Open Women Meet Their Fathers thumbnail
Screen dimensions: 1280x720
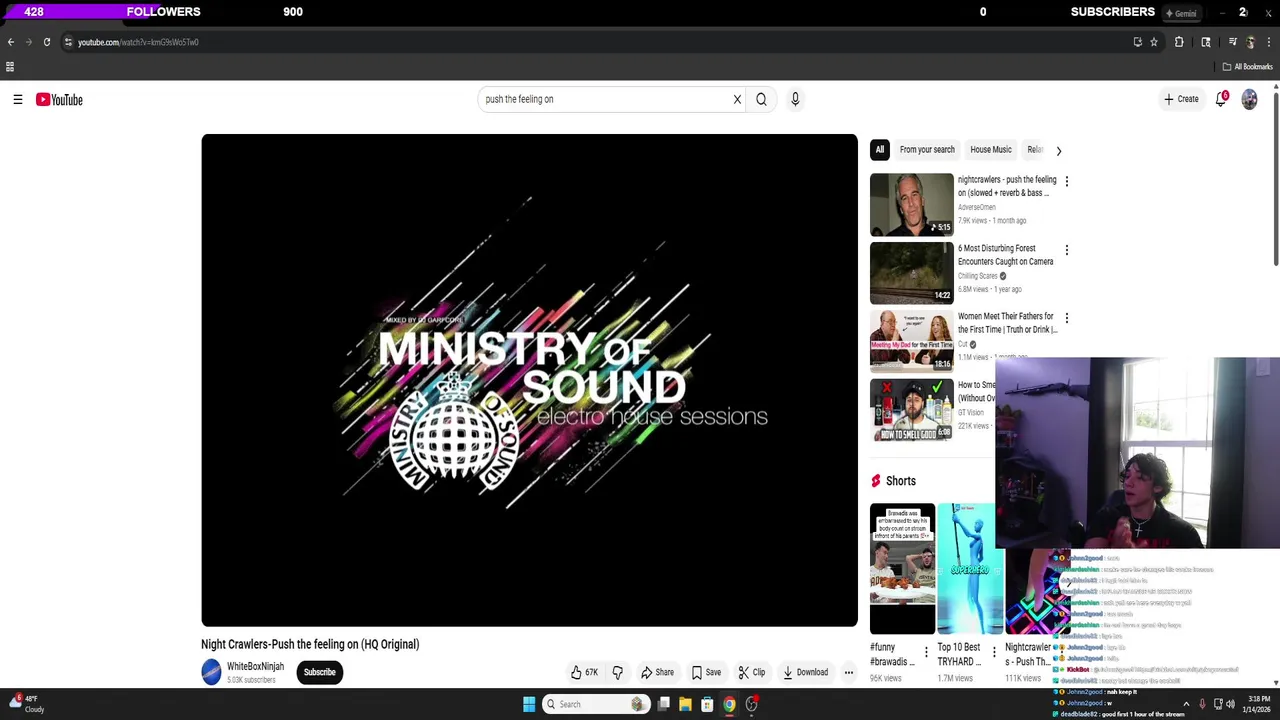pyautogui.click(x=912, y=340)
